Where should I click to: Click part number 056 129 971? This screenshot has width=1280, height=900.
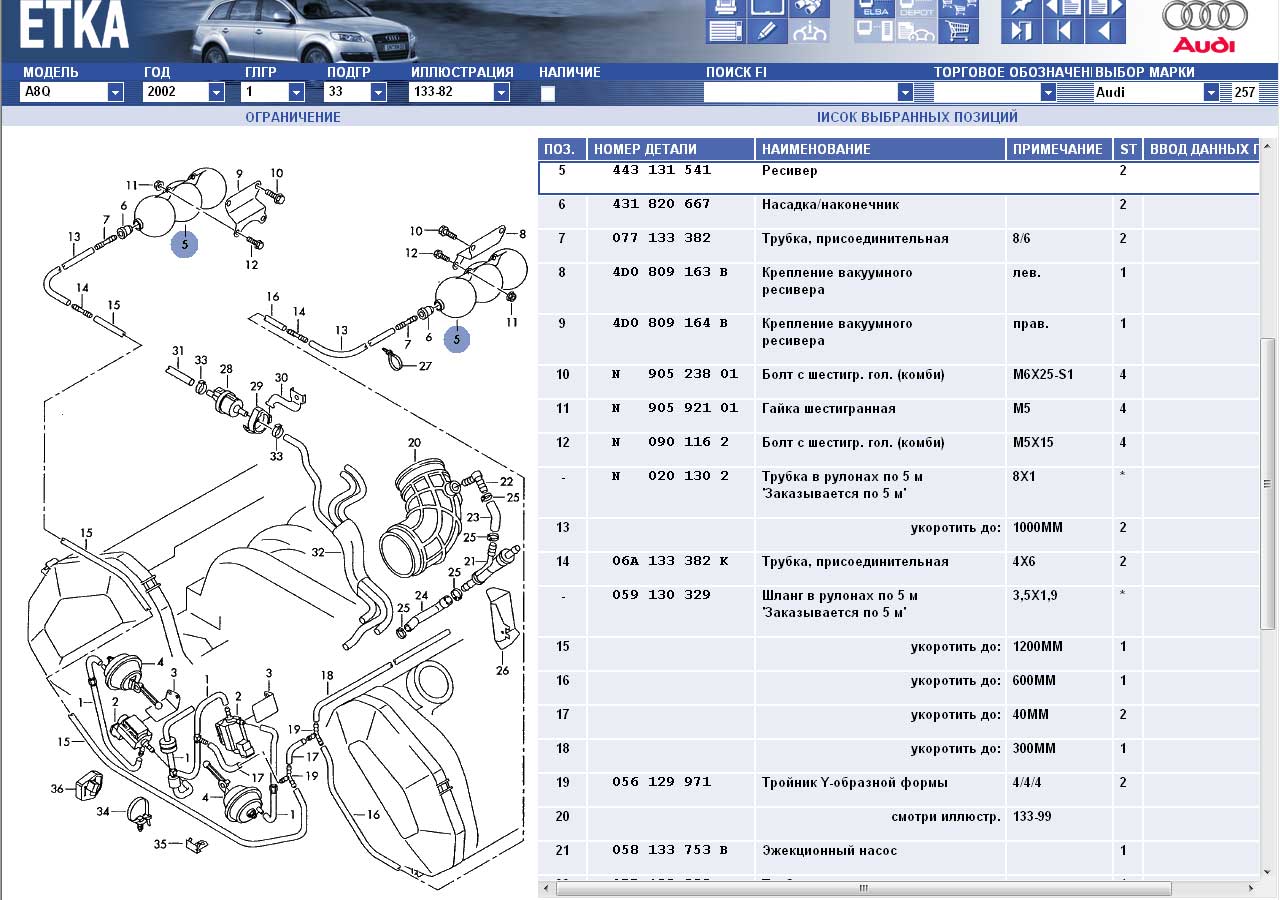coord(661,783)
